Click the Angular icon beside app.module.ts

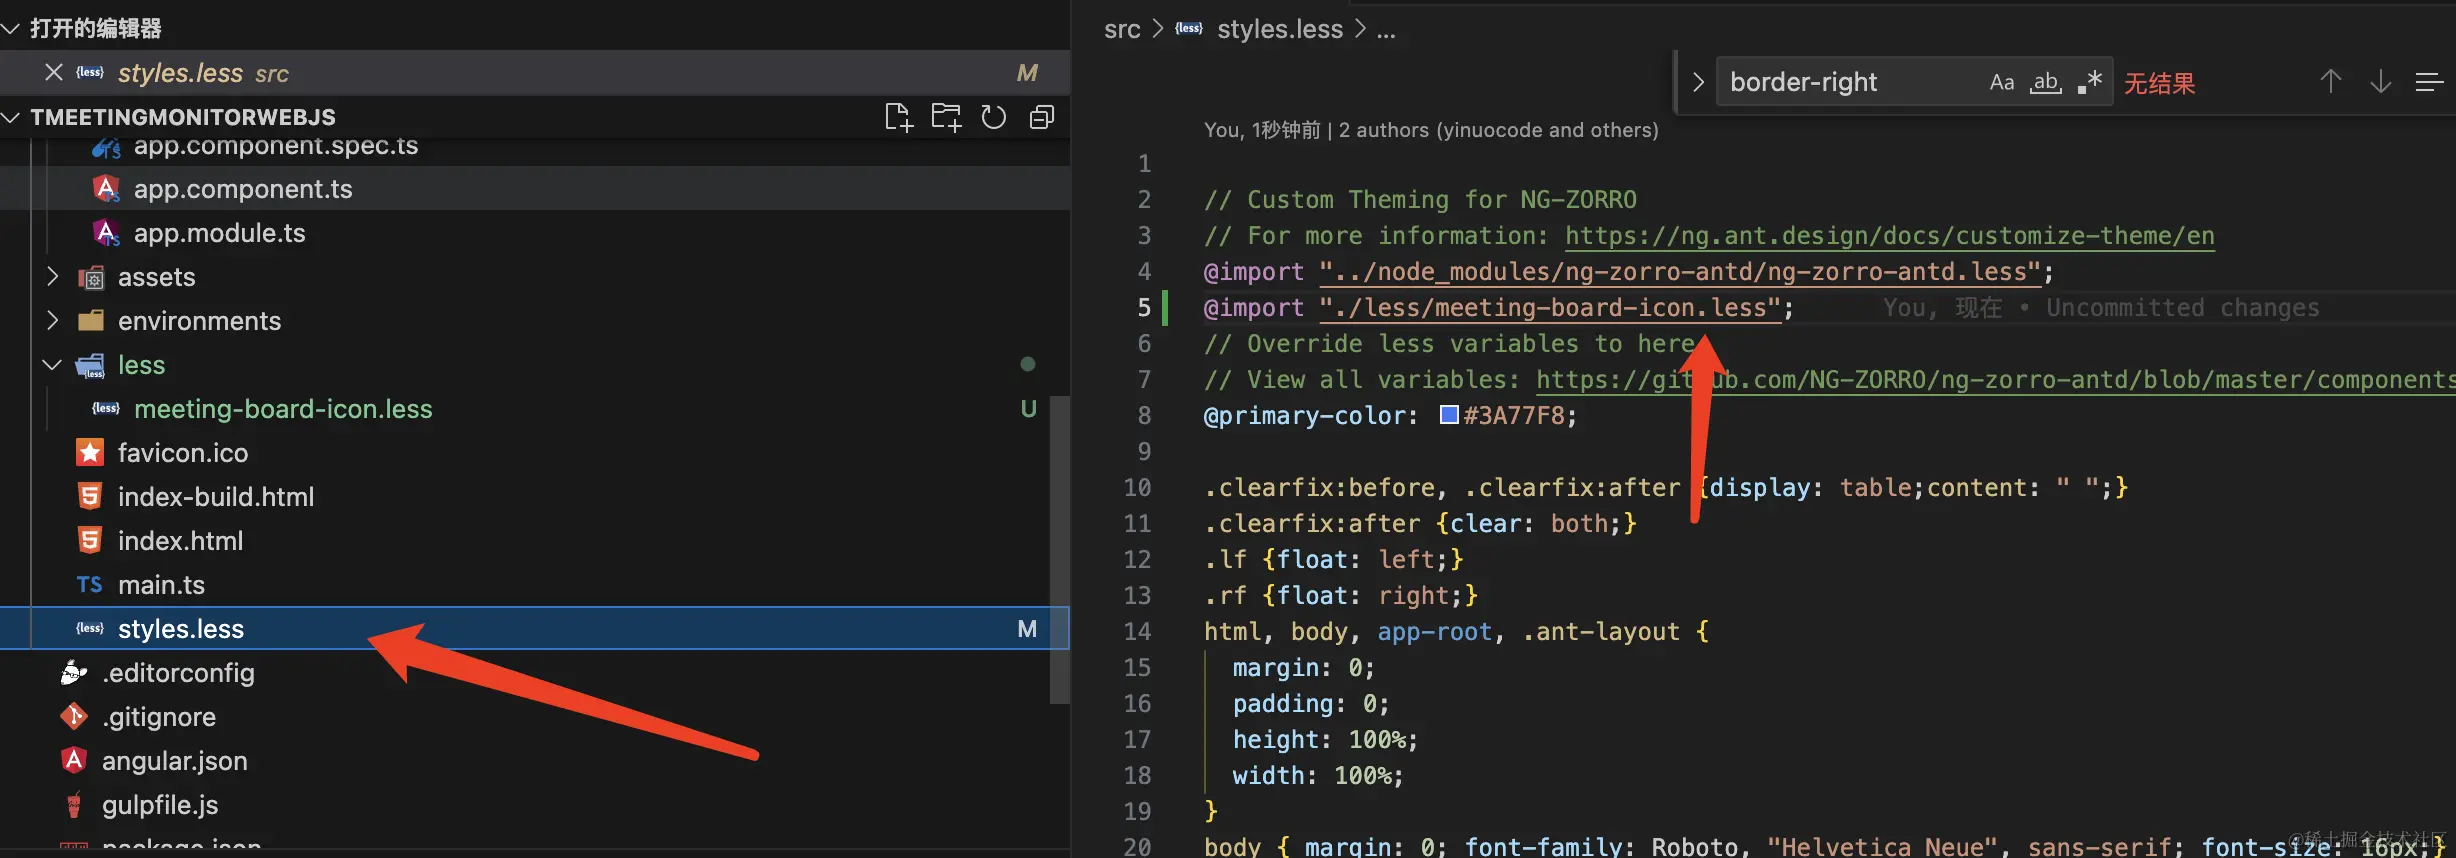tap(106, 232)
